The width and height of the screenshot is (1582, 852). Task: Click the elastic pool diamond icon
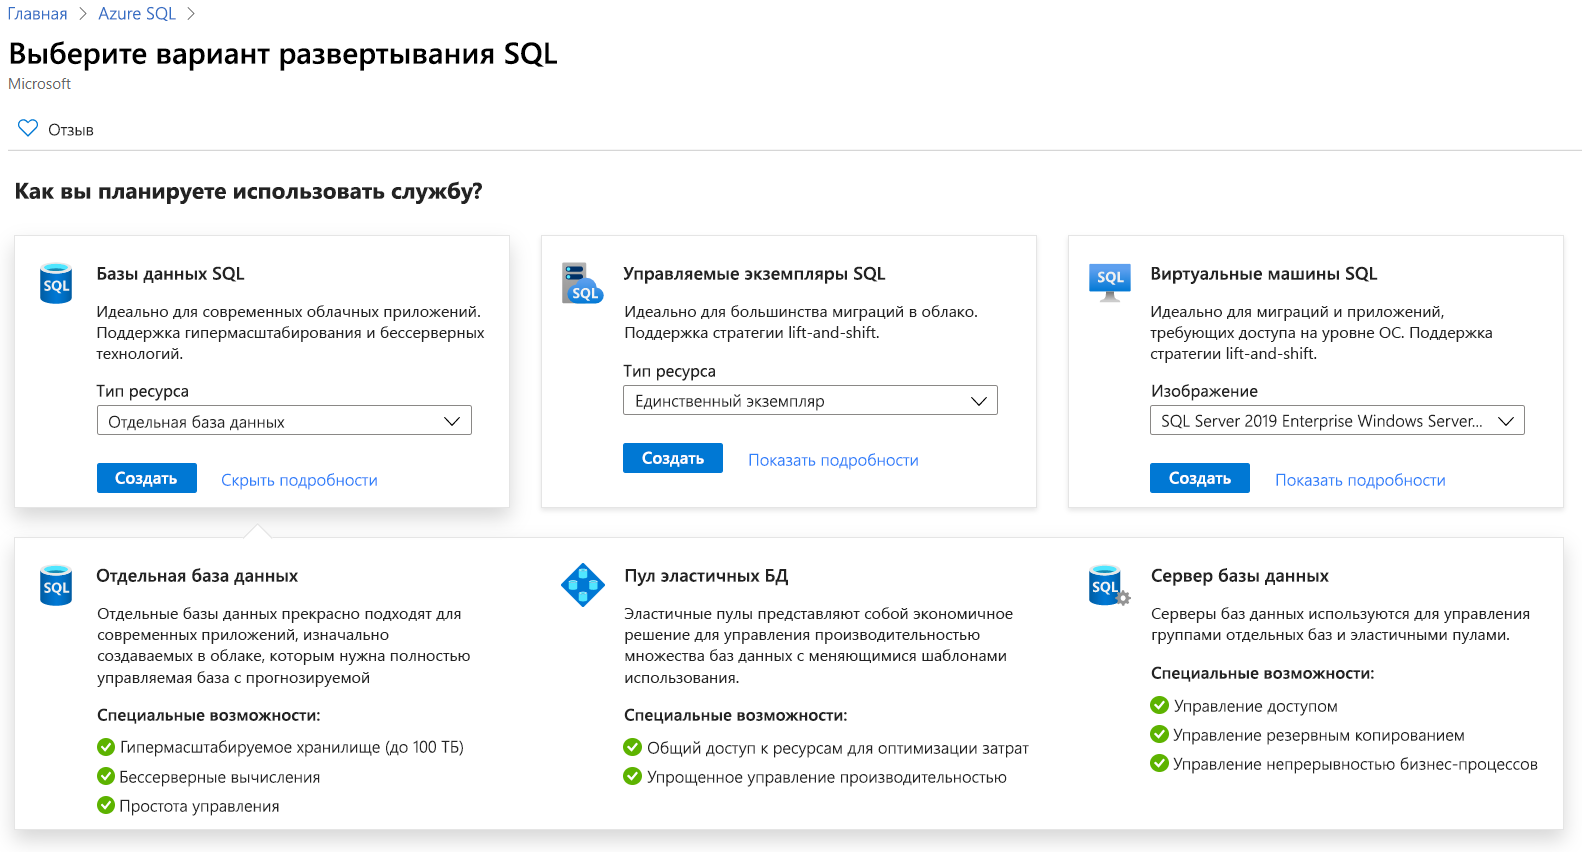(583, 585)
